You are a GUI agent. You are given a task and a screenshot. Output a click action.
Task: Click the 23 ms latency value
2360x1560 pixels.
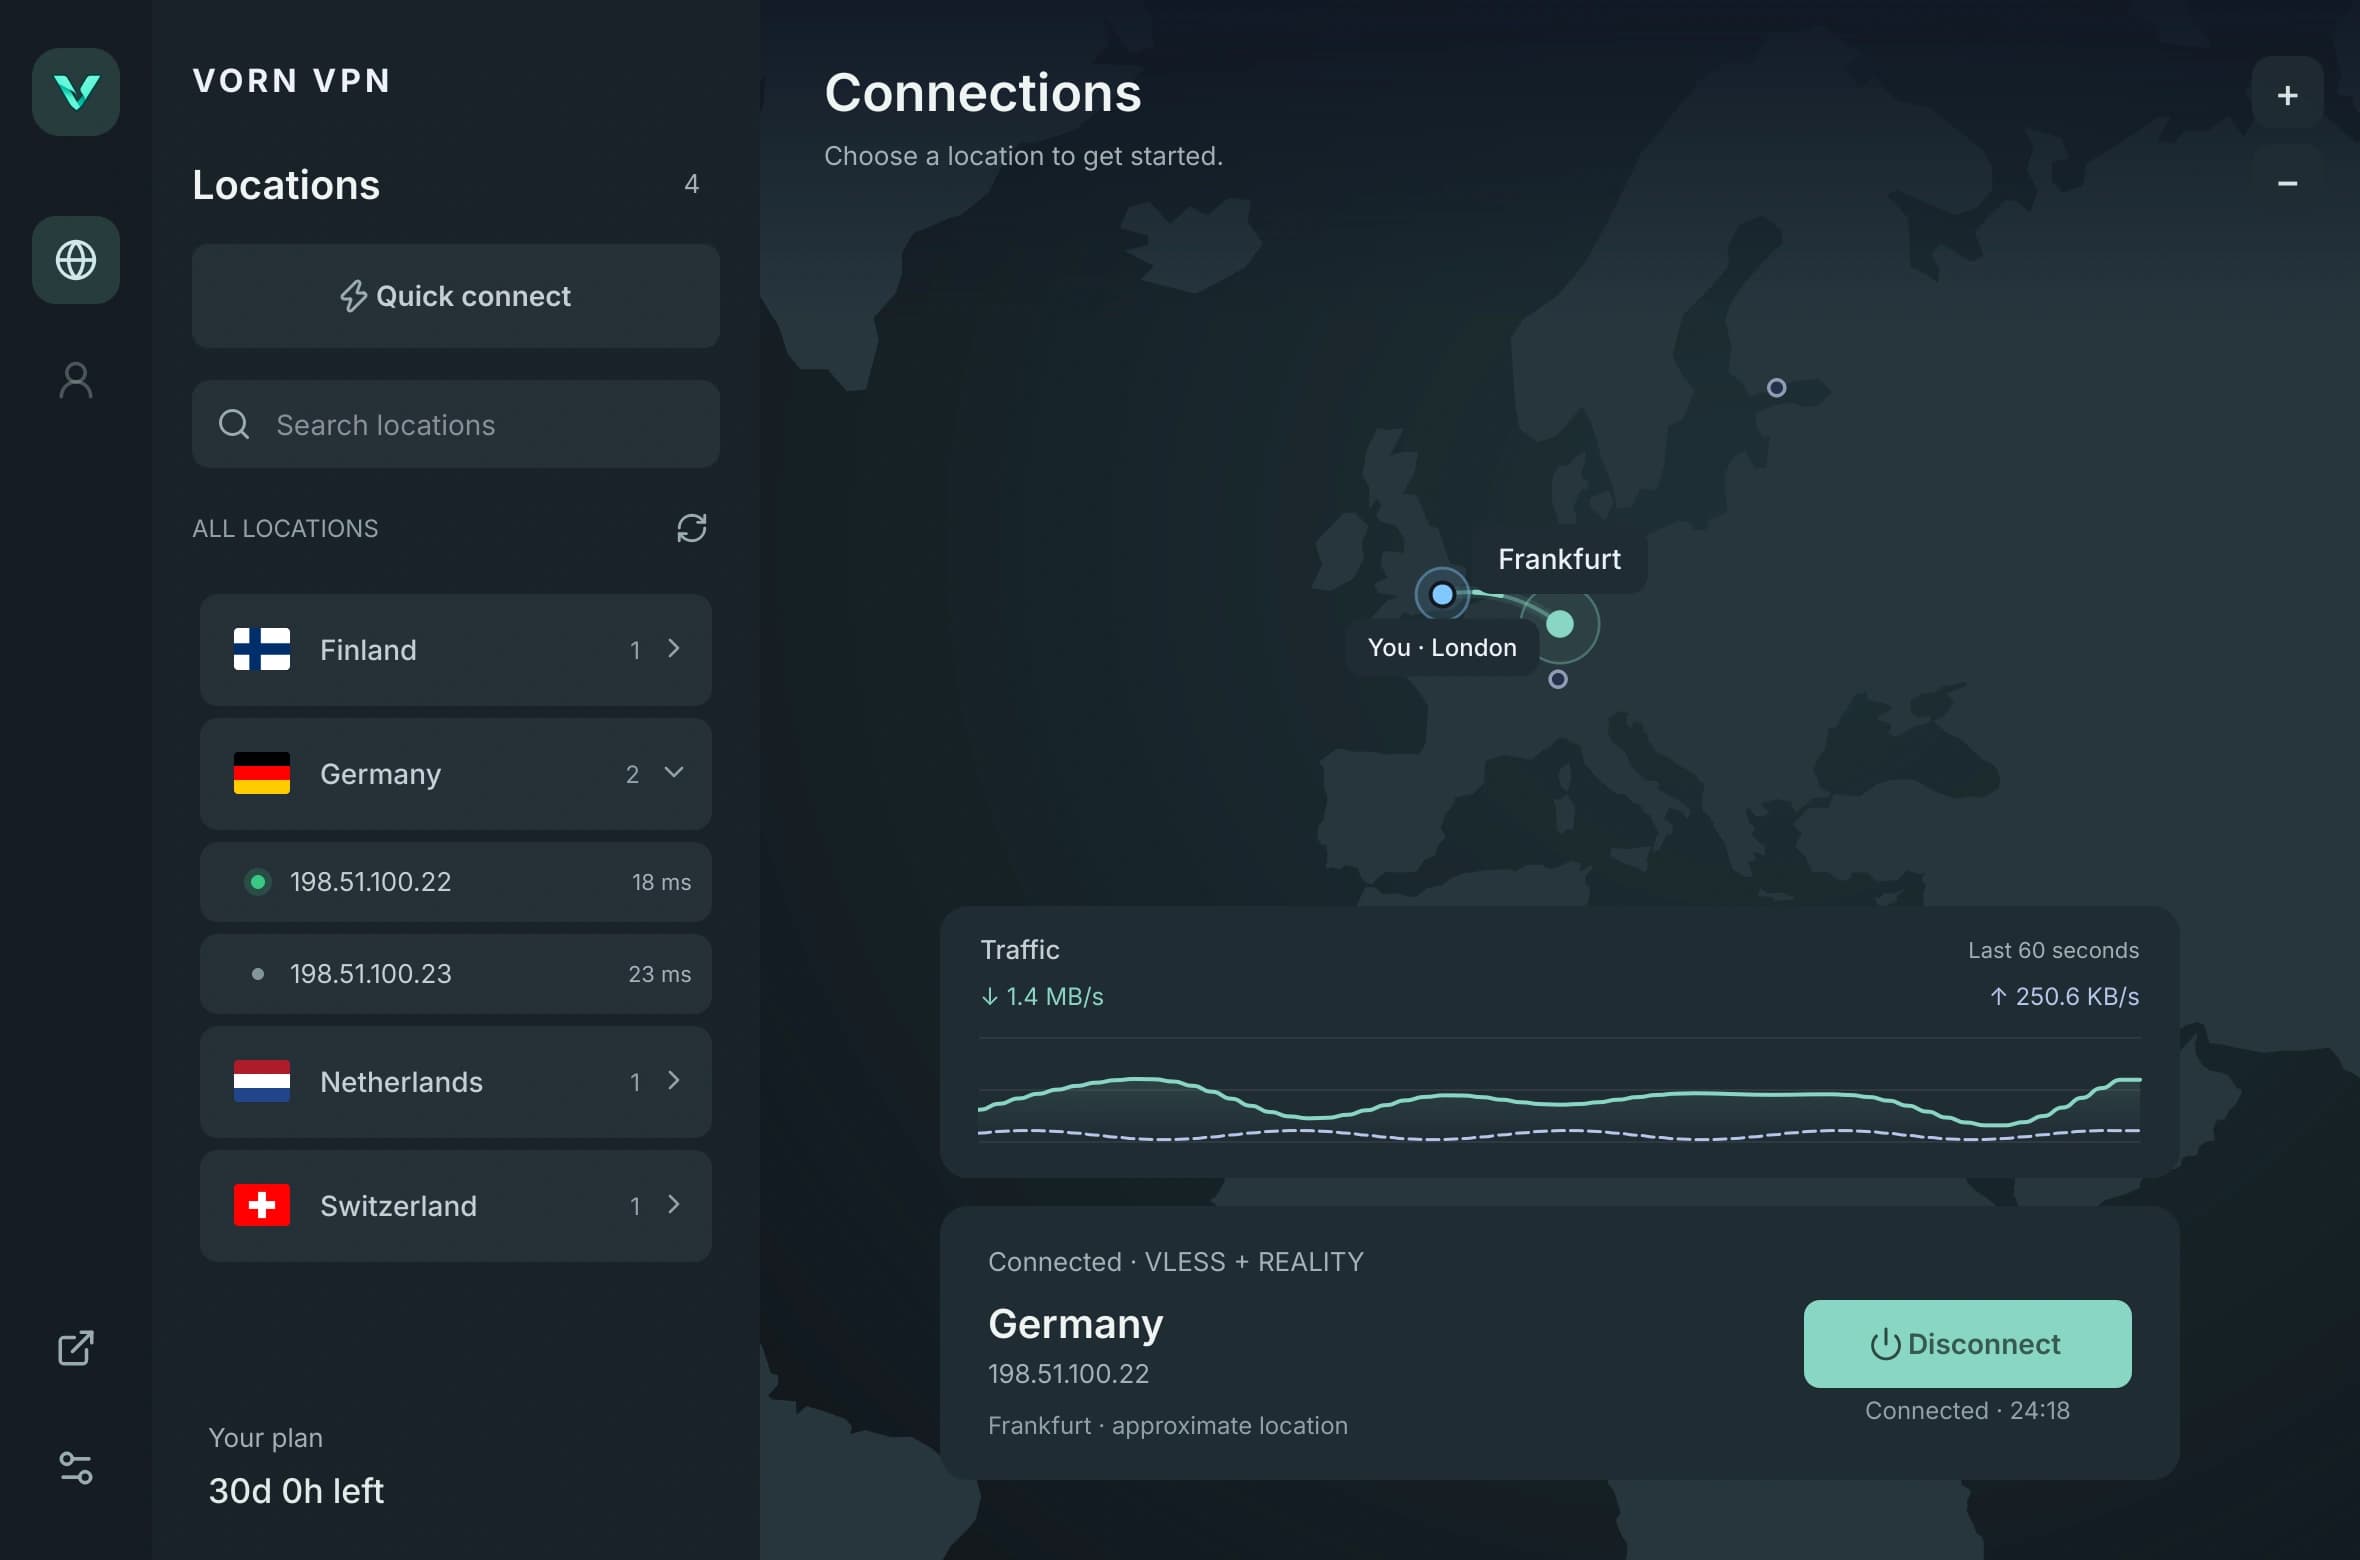(659, 974)
